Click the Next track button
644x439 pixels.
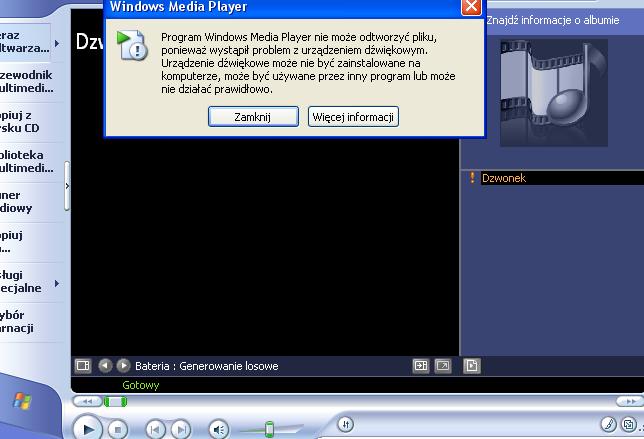point(181,430)
